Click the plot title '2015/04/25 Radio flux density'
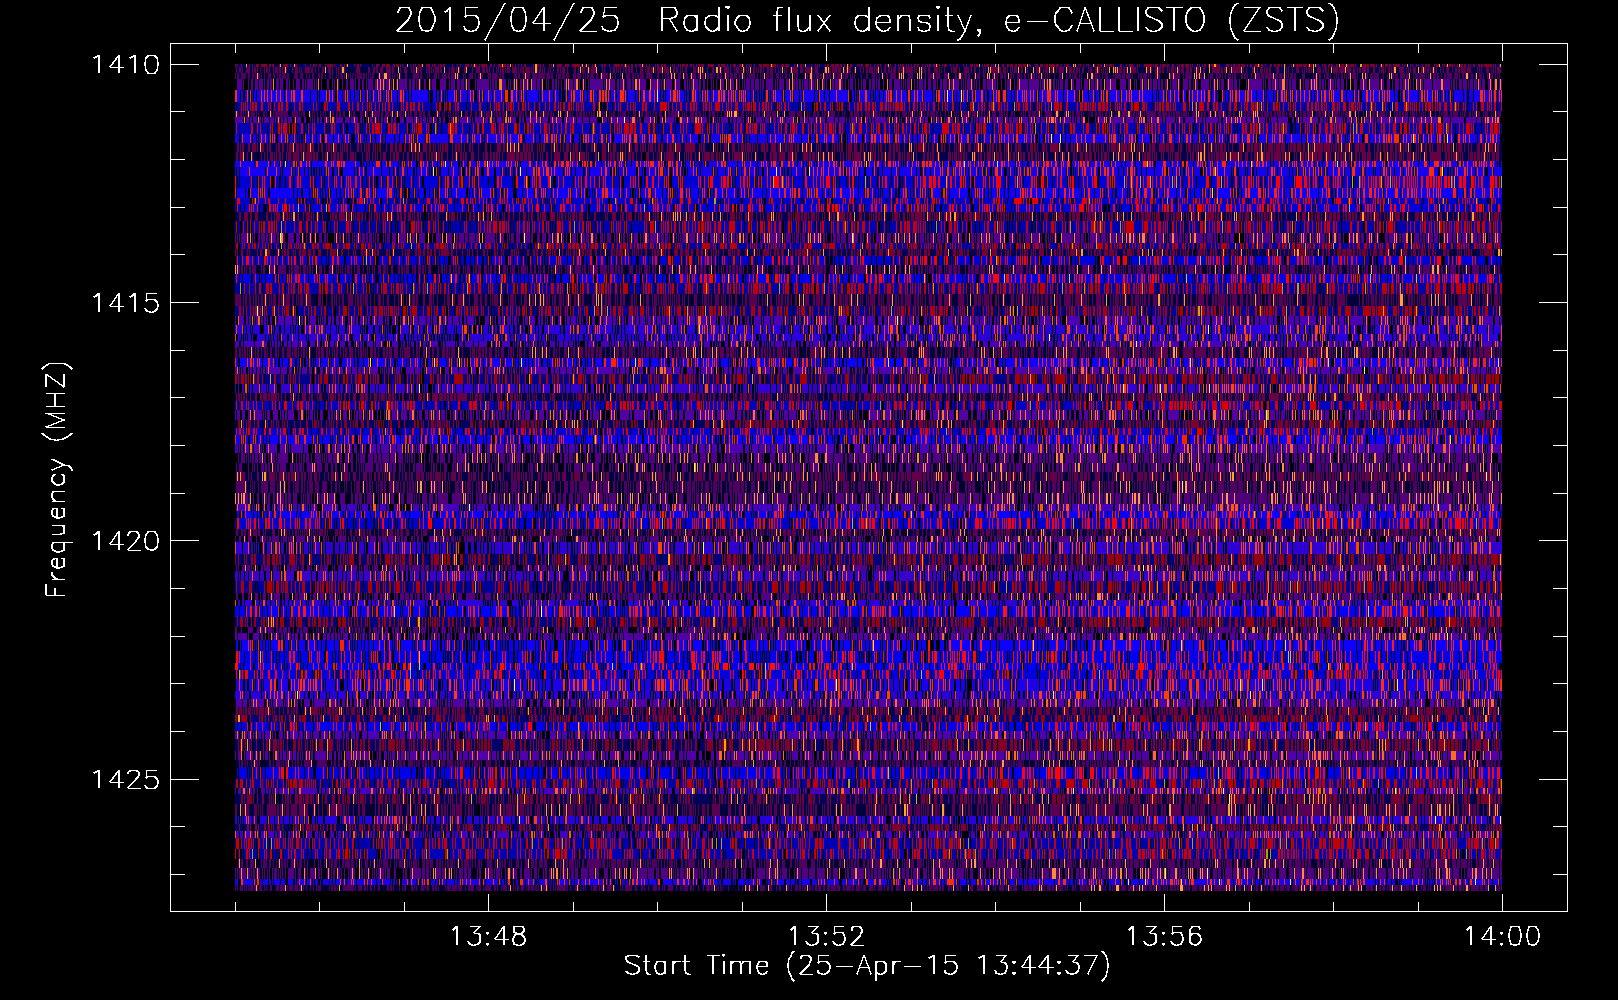1618x1000 pixels. coord(867,21)
